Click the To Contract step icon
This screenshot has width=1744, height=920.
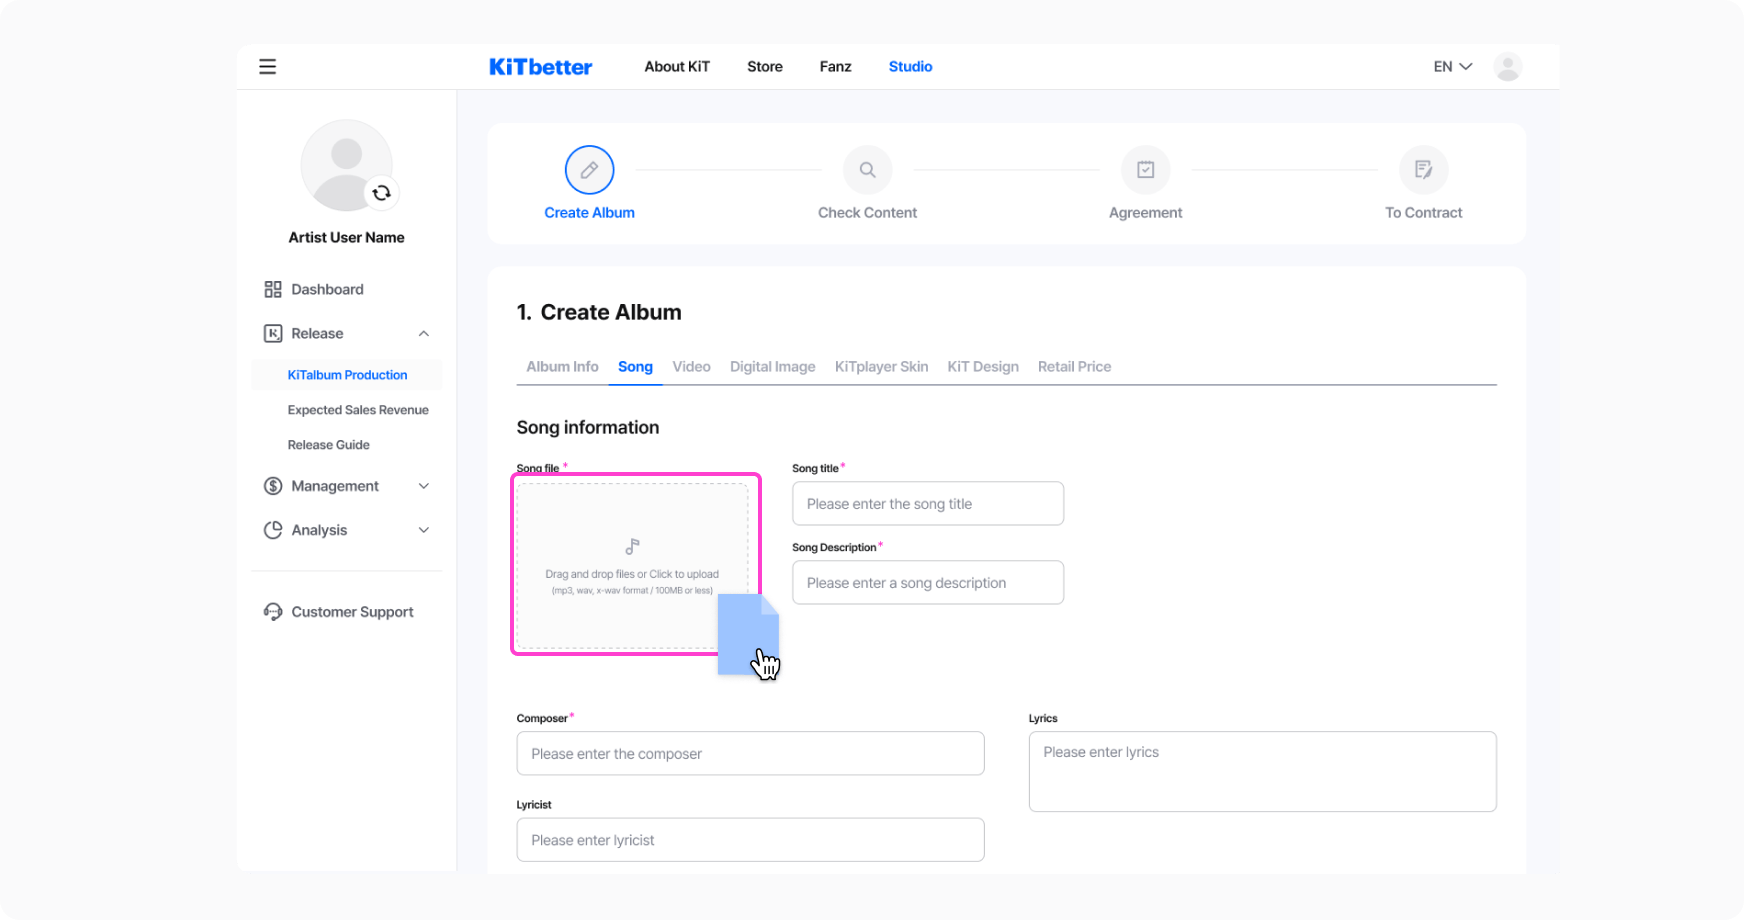pyautogui.click(x=1423, y=170)
